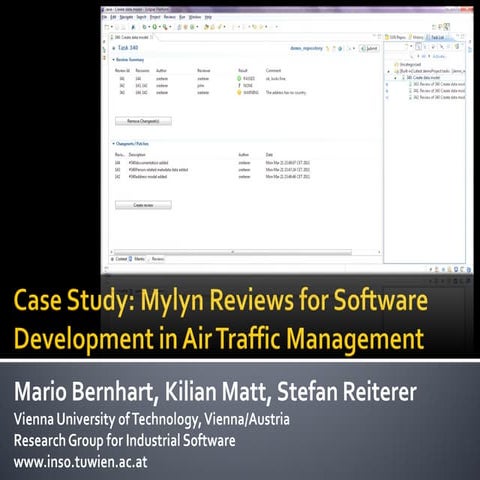Click the editor's horizontal scrollbar
The height and width of the screenshot is (480, 480).
point(233,252)
